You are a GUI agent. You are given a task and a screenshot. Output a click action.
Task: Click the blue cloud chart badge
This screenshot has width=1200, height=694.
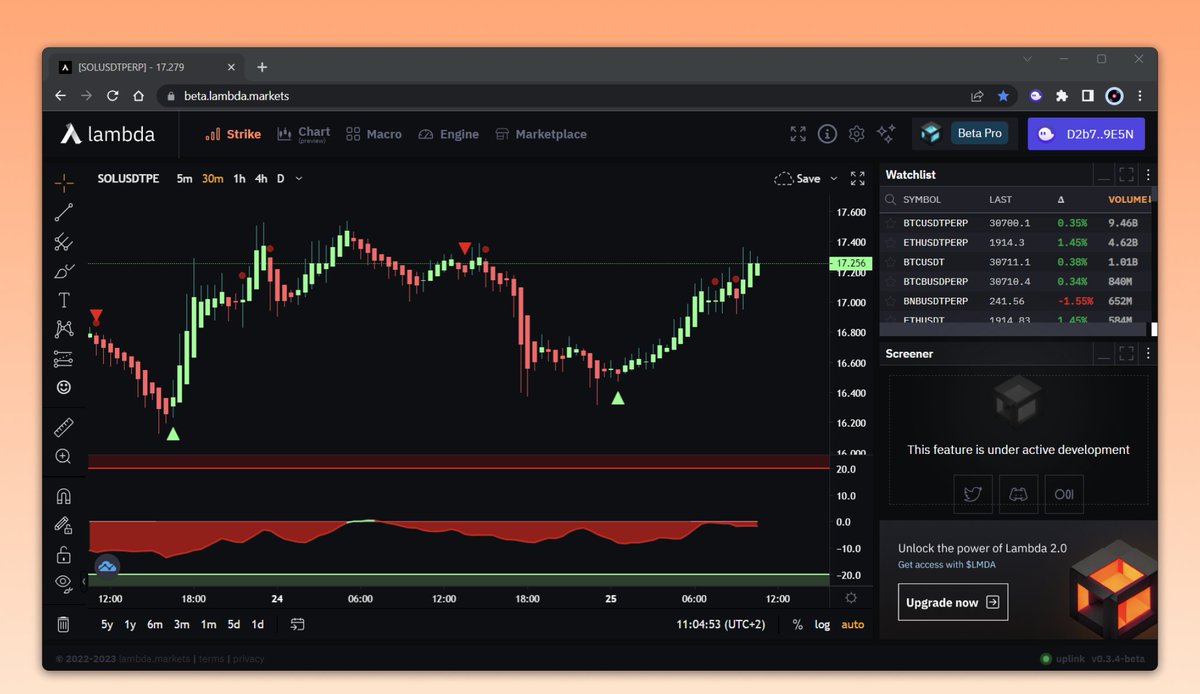[x=107, y=567]
